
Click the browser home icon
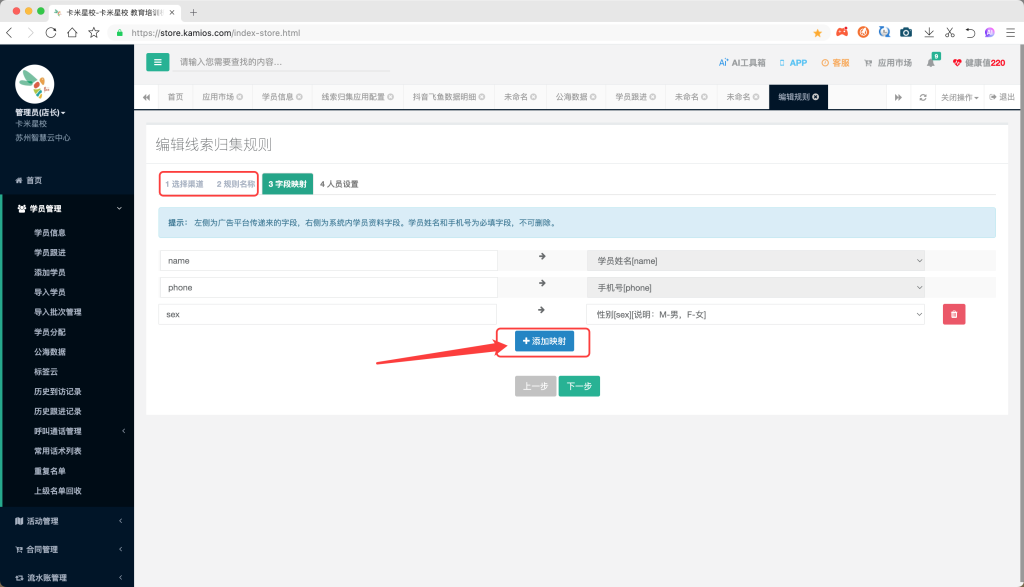[x=72, y=32]
